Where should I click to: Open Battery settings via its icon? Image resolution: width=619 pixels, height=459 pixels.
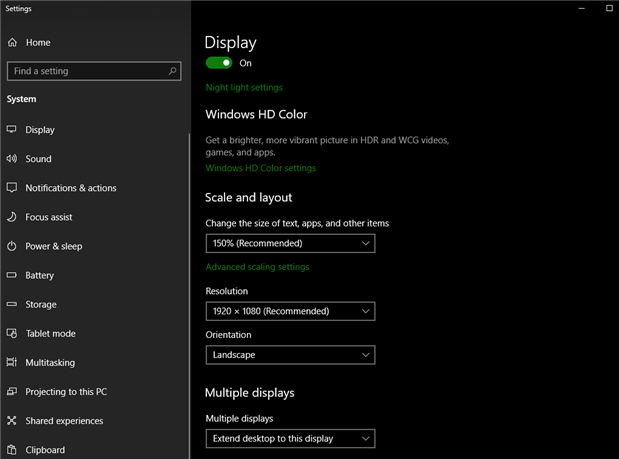(x=12, y=275)
